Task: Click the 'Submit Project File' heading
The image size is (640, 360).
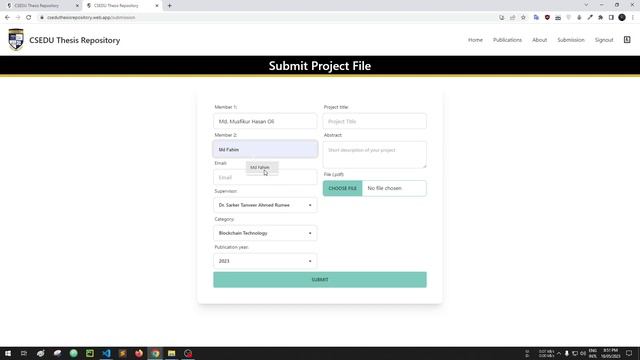Action: pos(320,66)
